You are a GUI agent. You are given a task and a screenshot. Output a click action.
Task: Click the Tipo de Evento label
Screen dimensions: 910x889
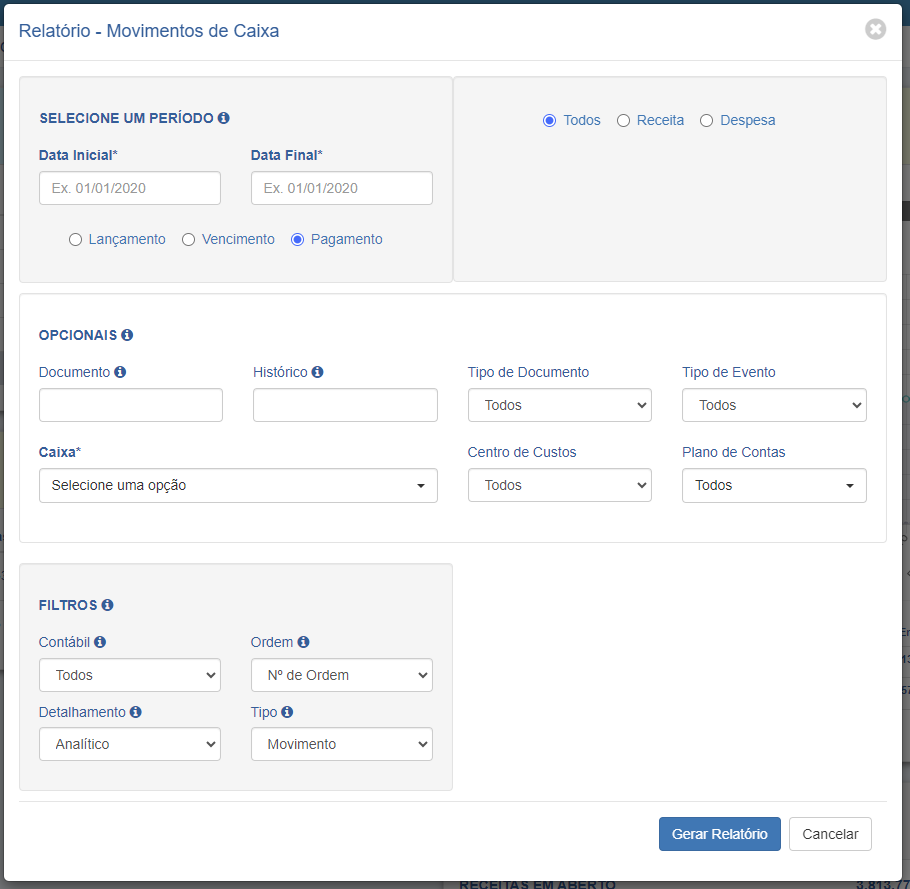click(729, 372)
